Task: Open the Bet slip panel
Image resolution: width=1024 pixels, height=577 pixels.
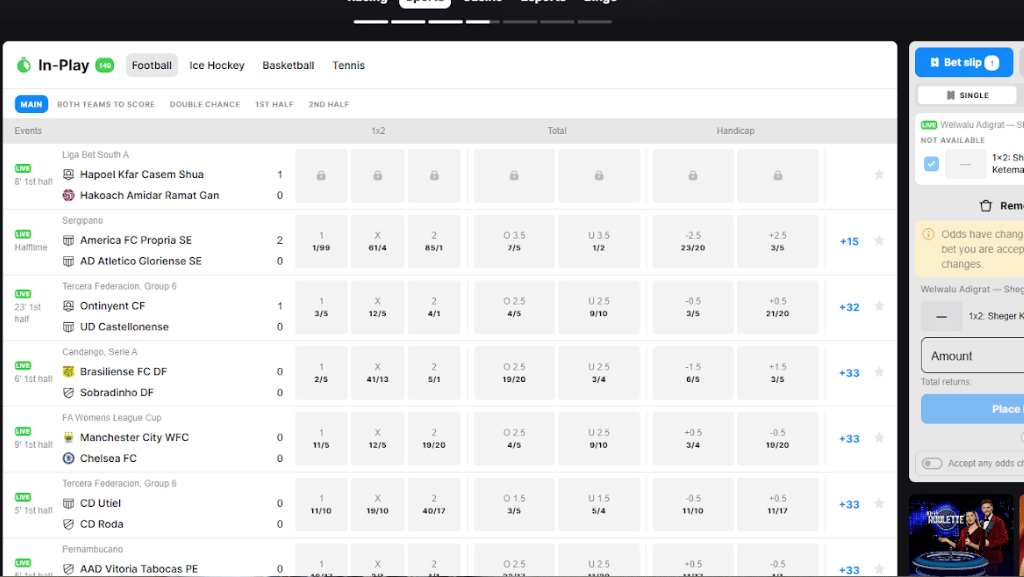Action: 962,62
